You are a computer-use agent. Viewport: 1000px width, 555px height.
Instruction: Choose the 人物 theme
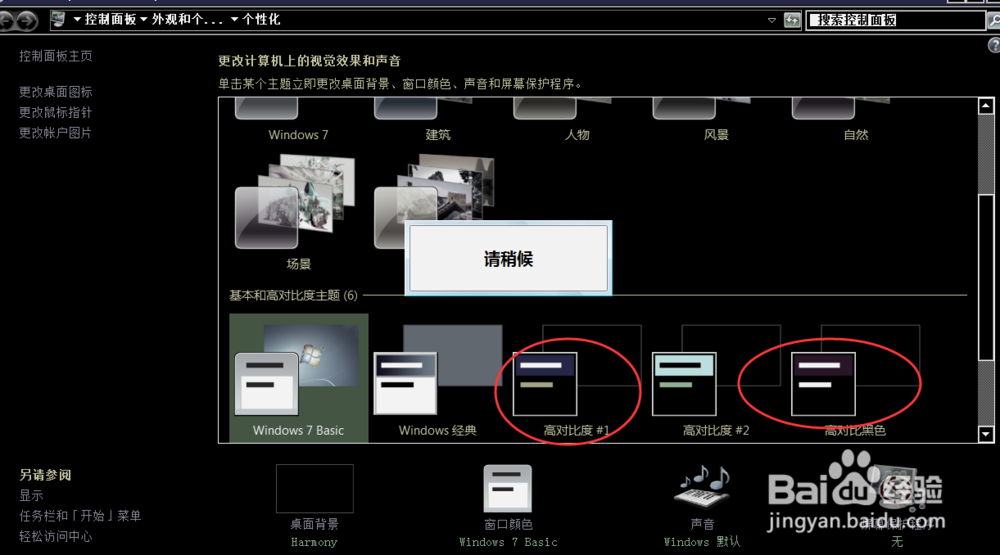[x=577, y=121]
